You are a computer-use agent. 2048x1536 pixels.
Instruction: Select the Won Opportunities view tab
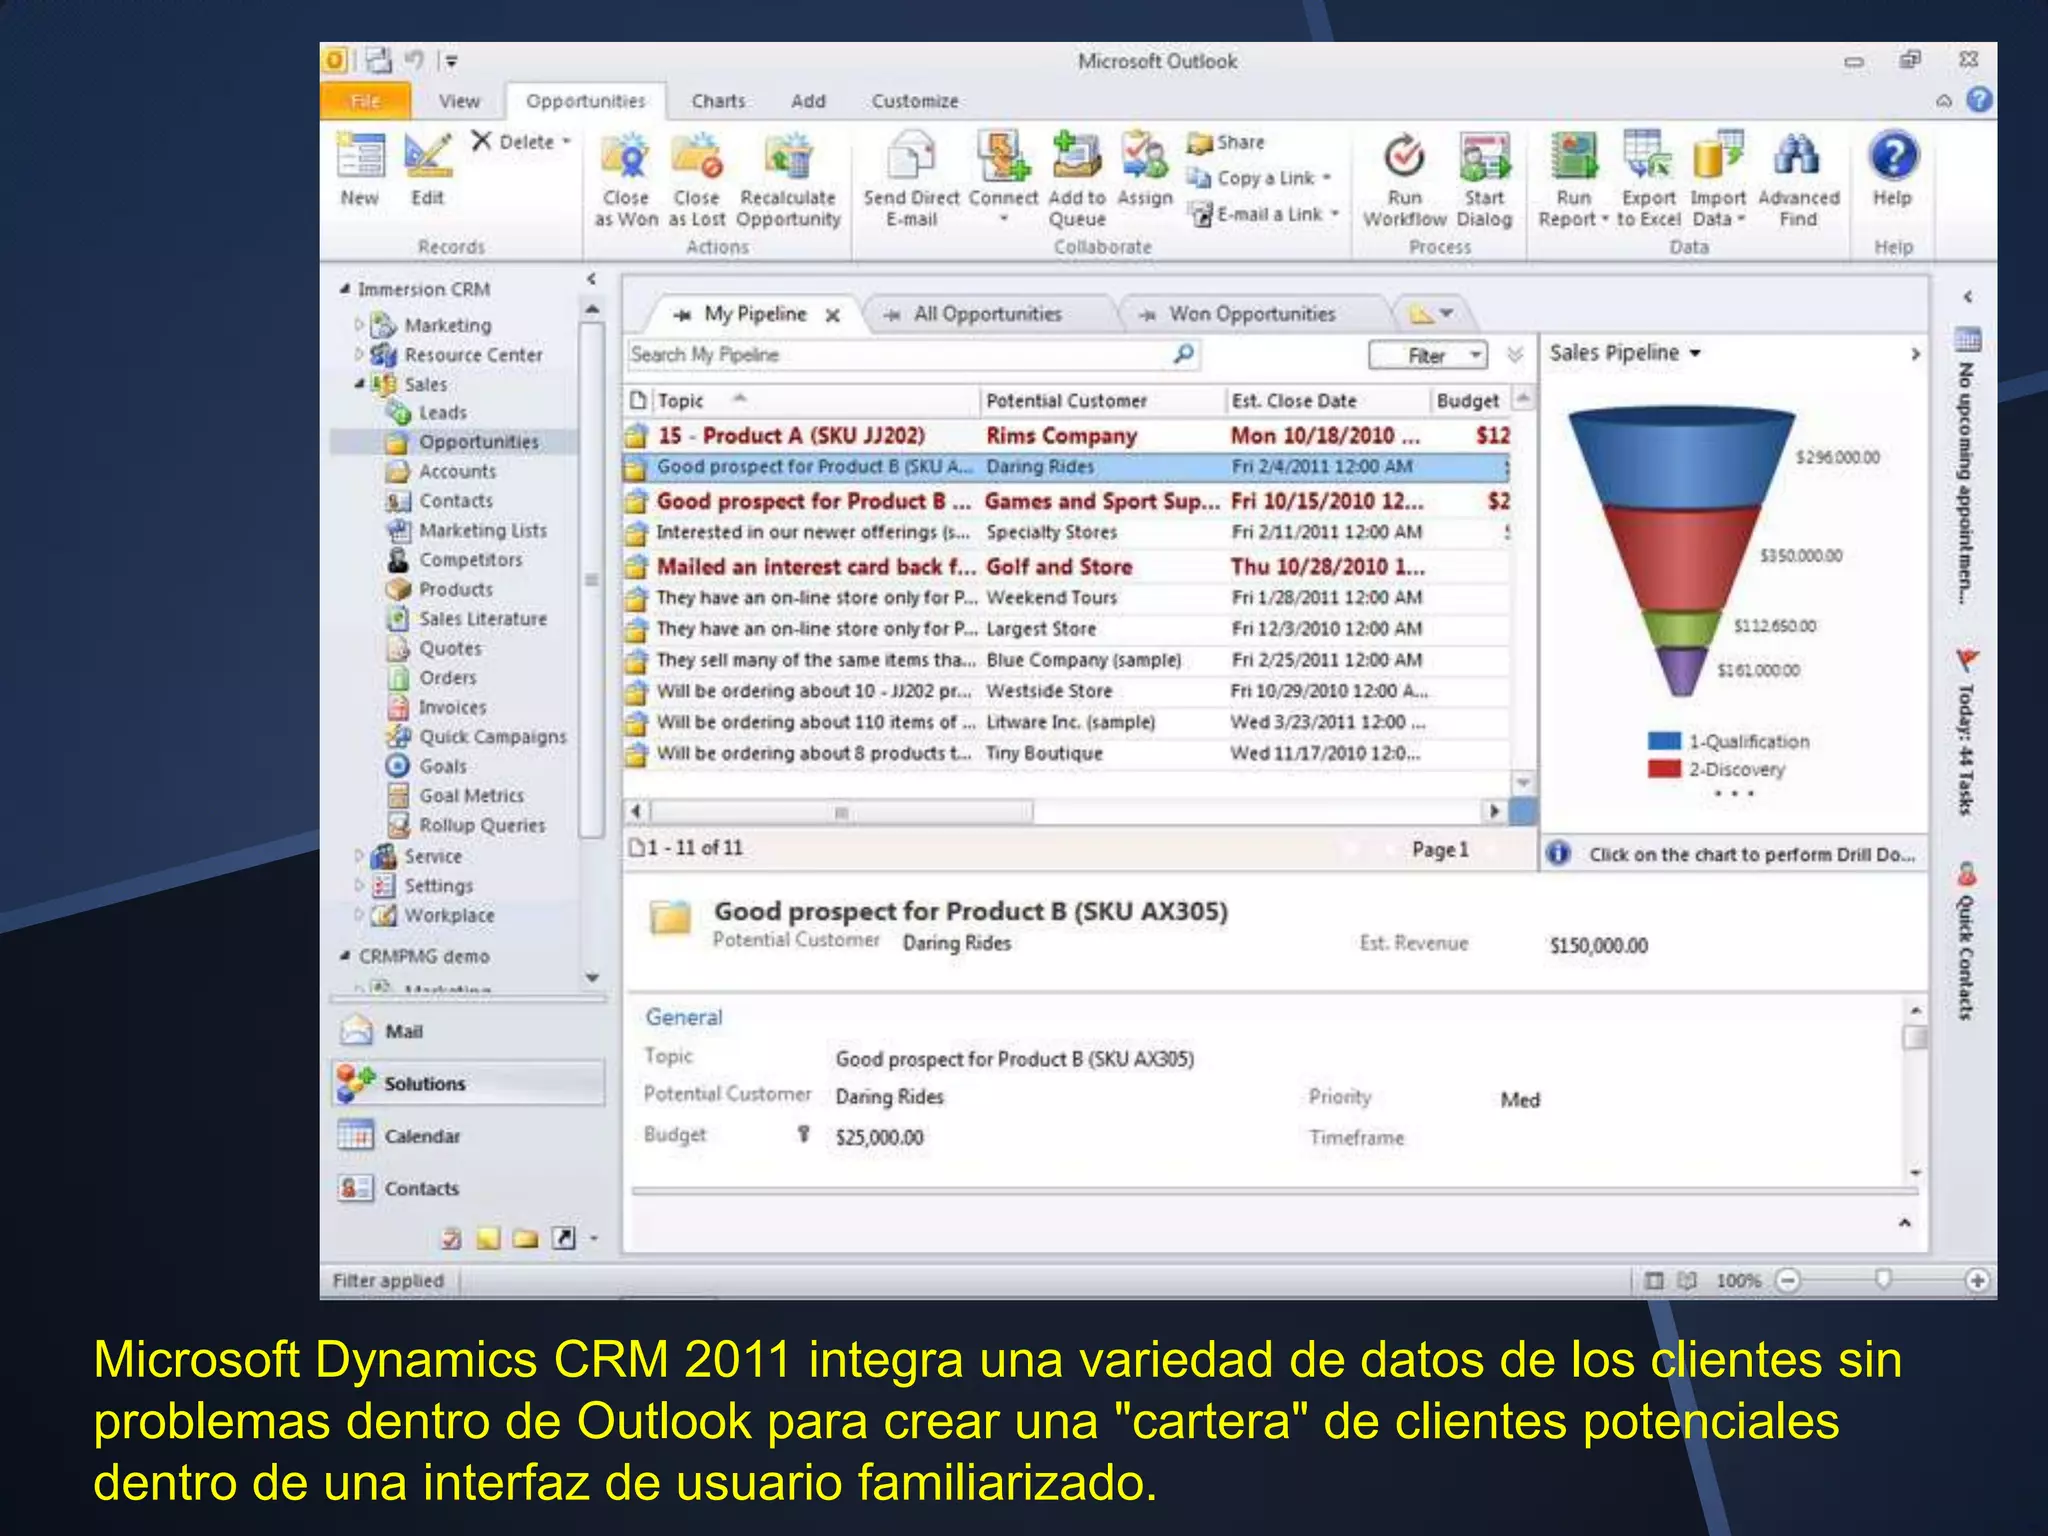pyautogui.click(x=1252, y=314)
